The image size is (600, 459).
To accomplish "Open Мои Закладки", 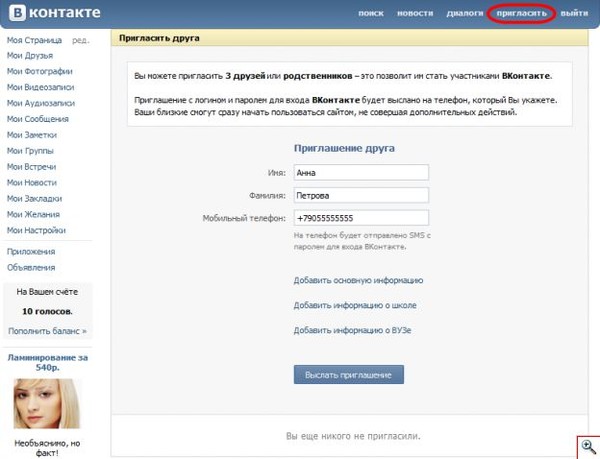I will 34,199.
